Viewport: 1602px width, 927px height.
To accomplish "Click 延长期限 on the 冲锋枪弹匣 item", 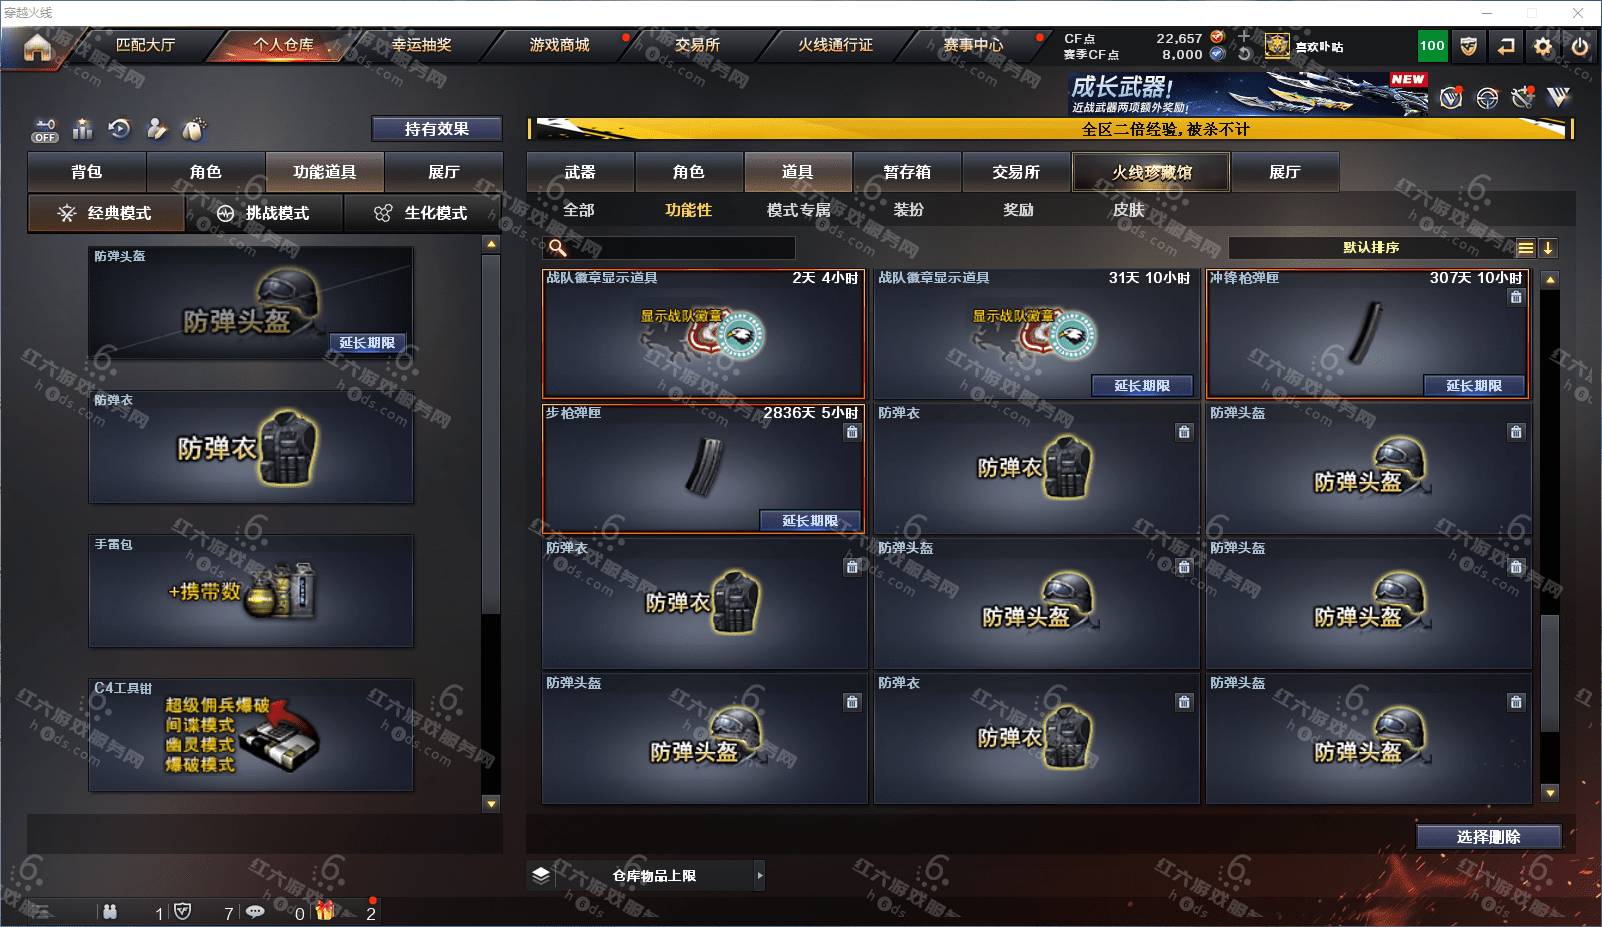I will (1474, 386).
